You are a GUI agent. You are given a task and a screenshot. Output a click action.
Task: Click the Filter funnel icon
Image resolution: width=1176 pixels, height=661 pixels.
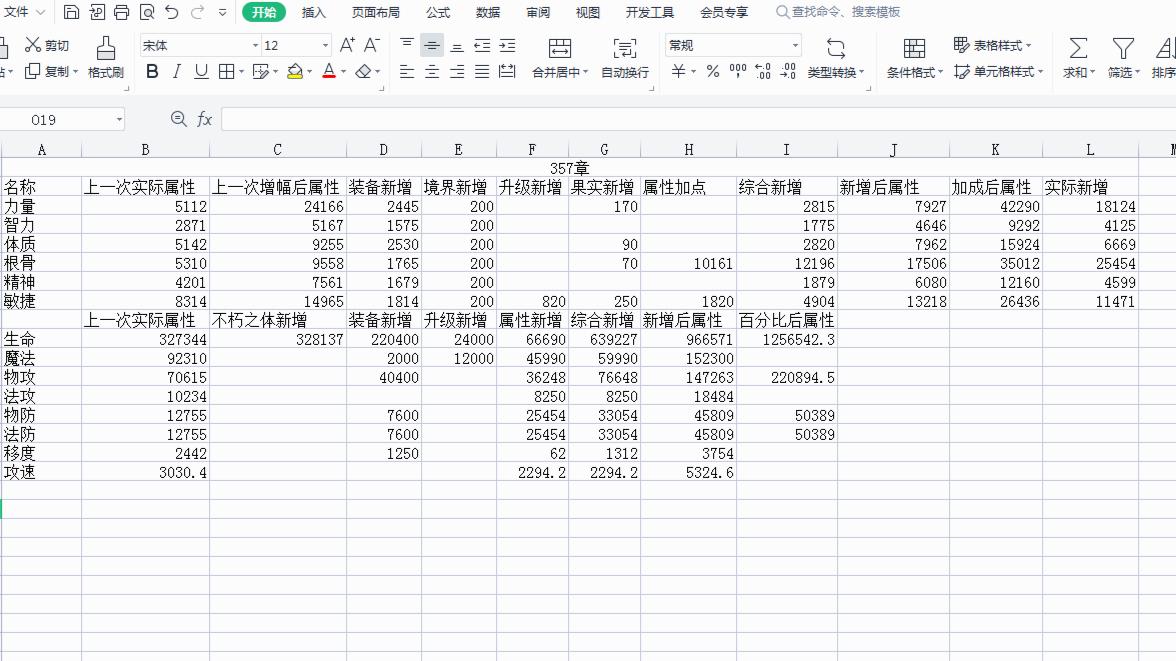click(1123, 49)
